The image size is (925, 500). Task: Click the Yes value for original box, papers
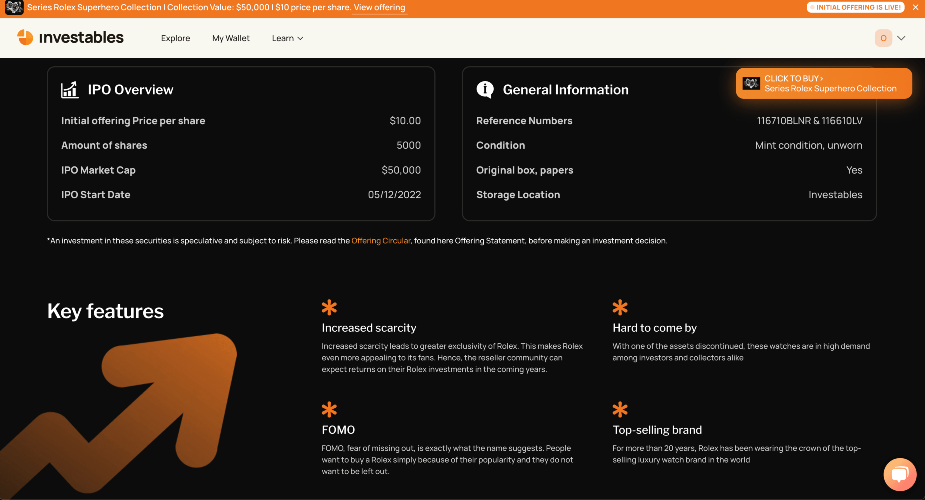854,170
